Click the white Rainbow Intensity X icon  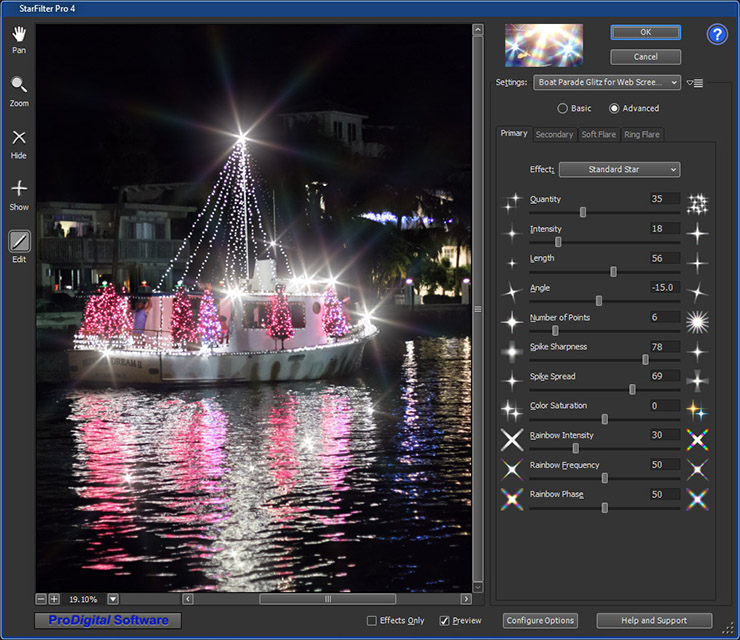tap(512, 440)
